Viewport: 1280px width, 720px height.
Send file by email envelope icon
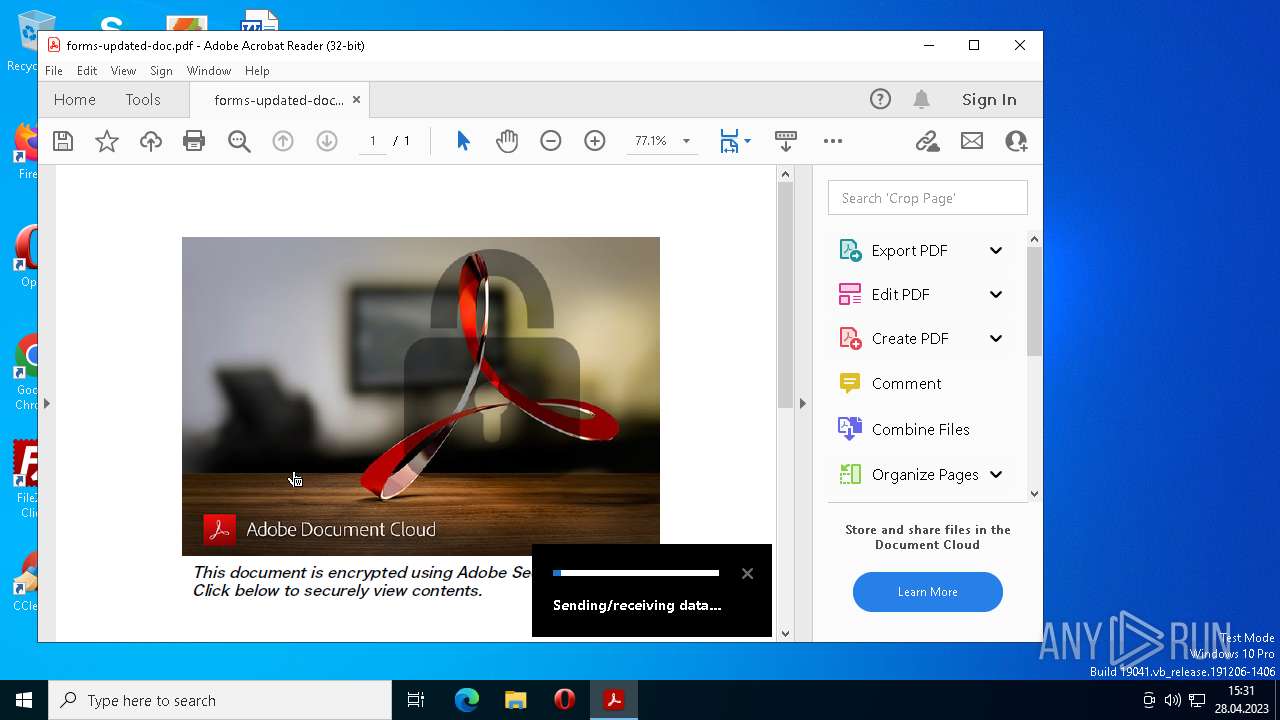pos(972,141)
